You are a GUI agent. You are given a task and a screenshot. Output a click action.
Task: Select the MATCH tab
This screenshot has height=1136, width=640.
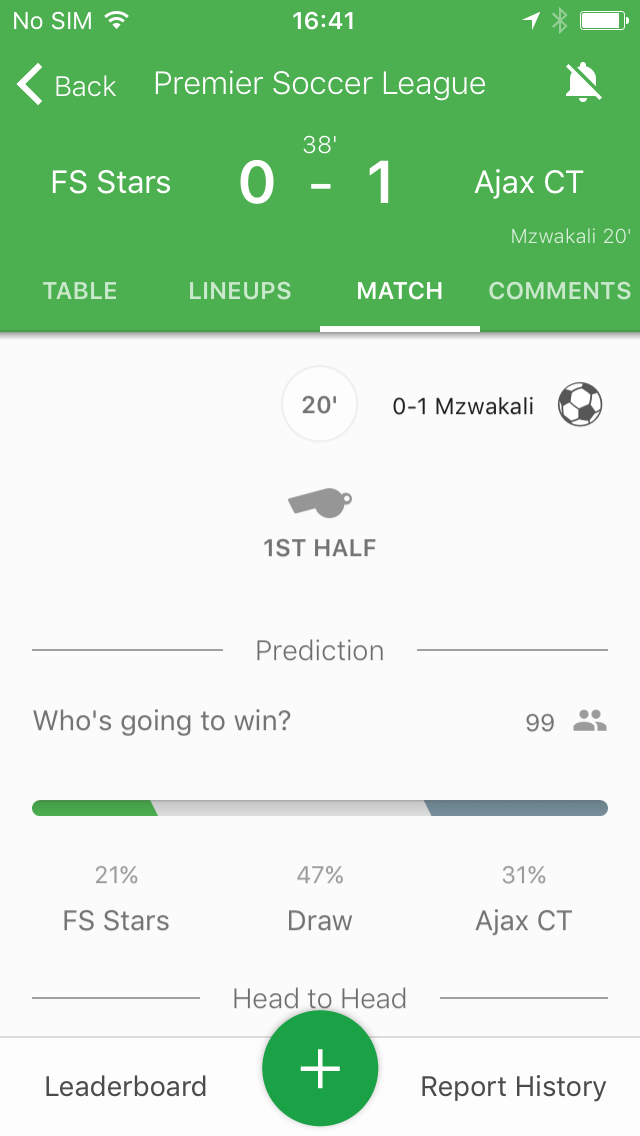point(400,291)
